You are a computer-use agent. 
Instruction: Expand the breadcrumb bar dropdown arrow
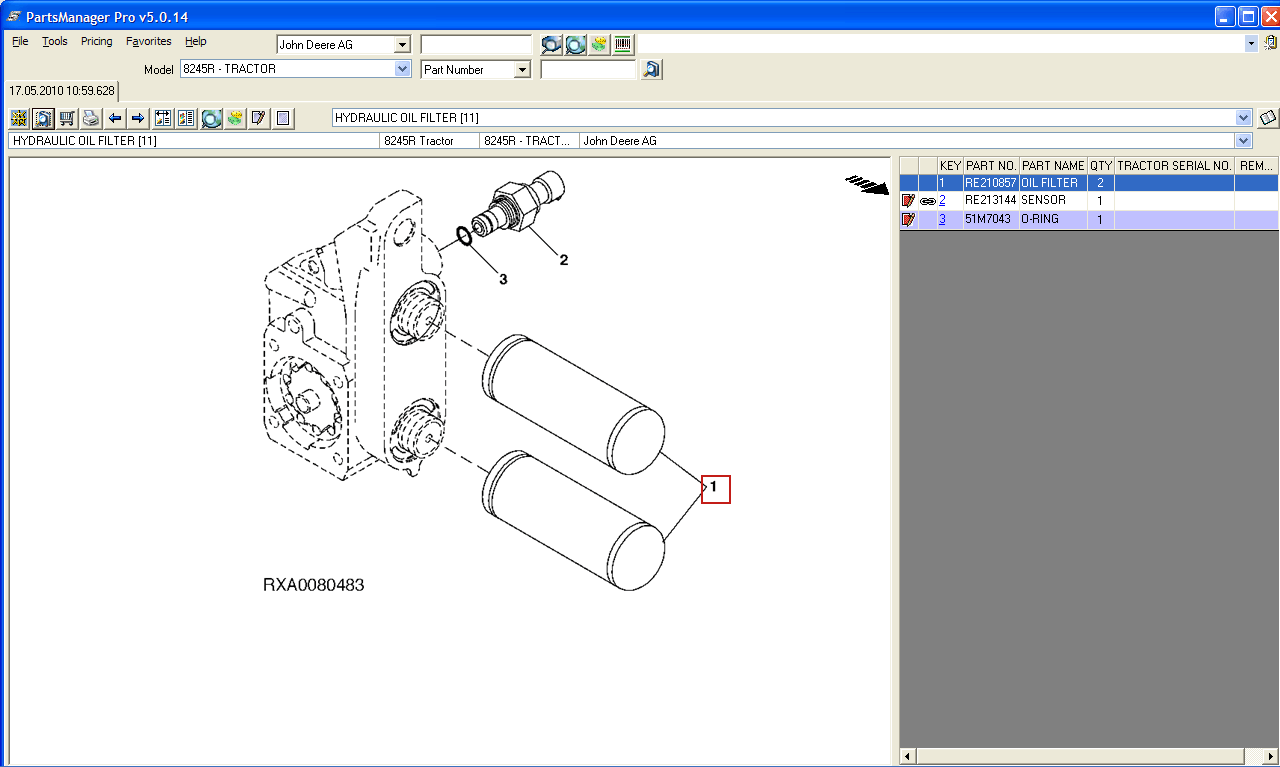coord(1243,141)
